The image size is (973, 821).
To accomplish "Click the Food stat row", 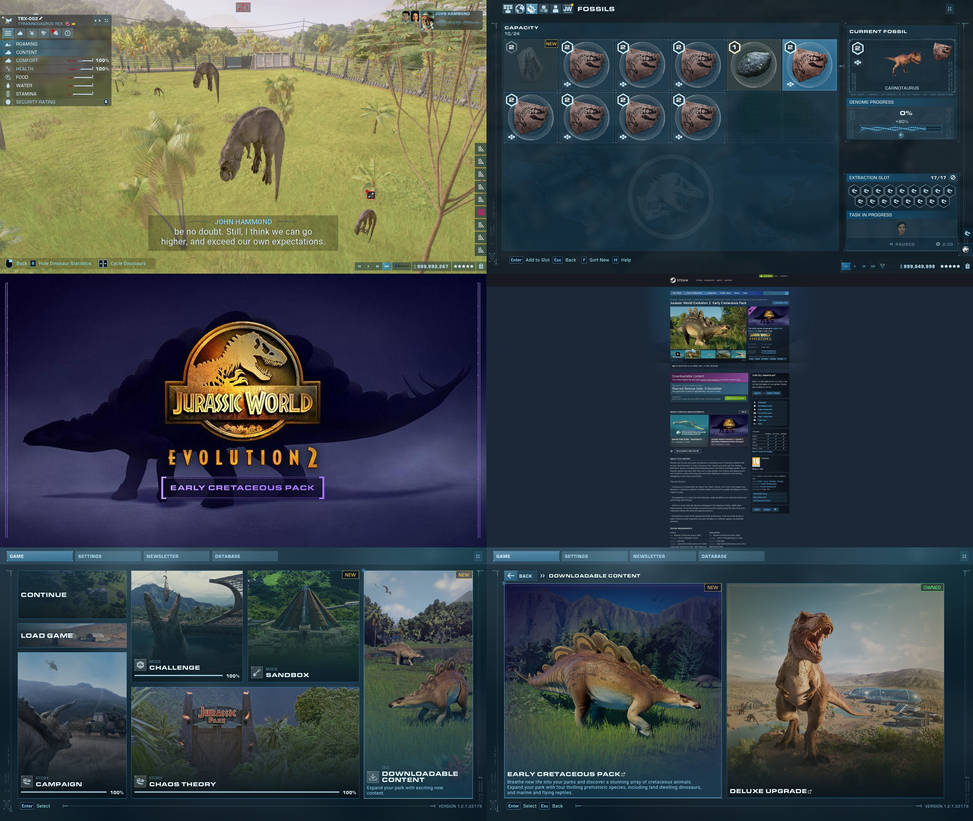I will tap(56, 77).
